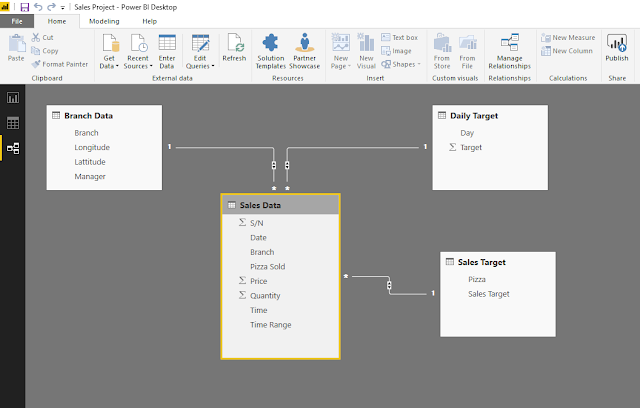
Task: Open Manage Relationships
Action: 510,51
